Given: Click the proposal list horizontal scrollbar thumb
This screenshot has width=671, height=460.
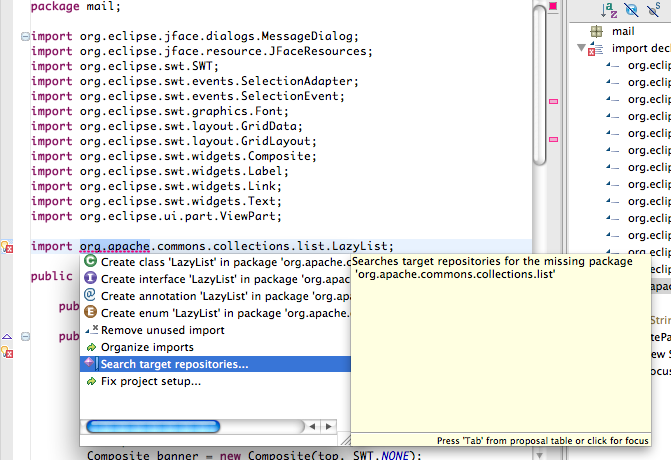Looking at the screenshot, I should click(153, 426).
